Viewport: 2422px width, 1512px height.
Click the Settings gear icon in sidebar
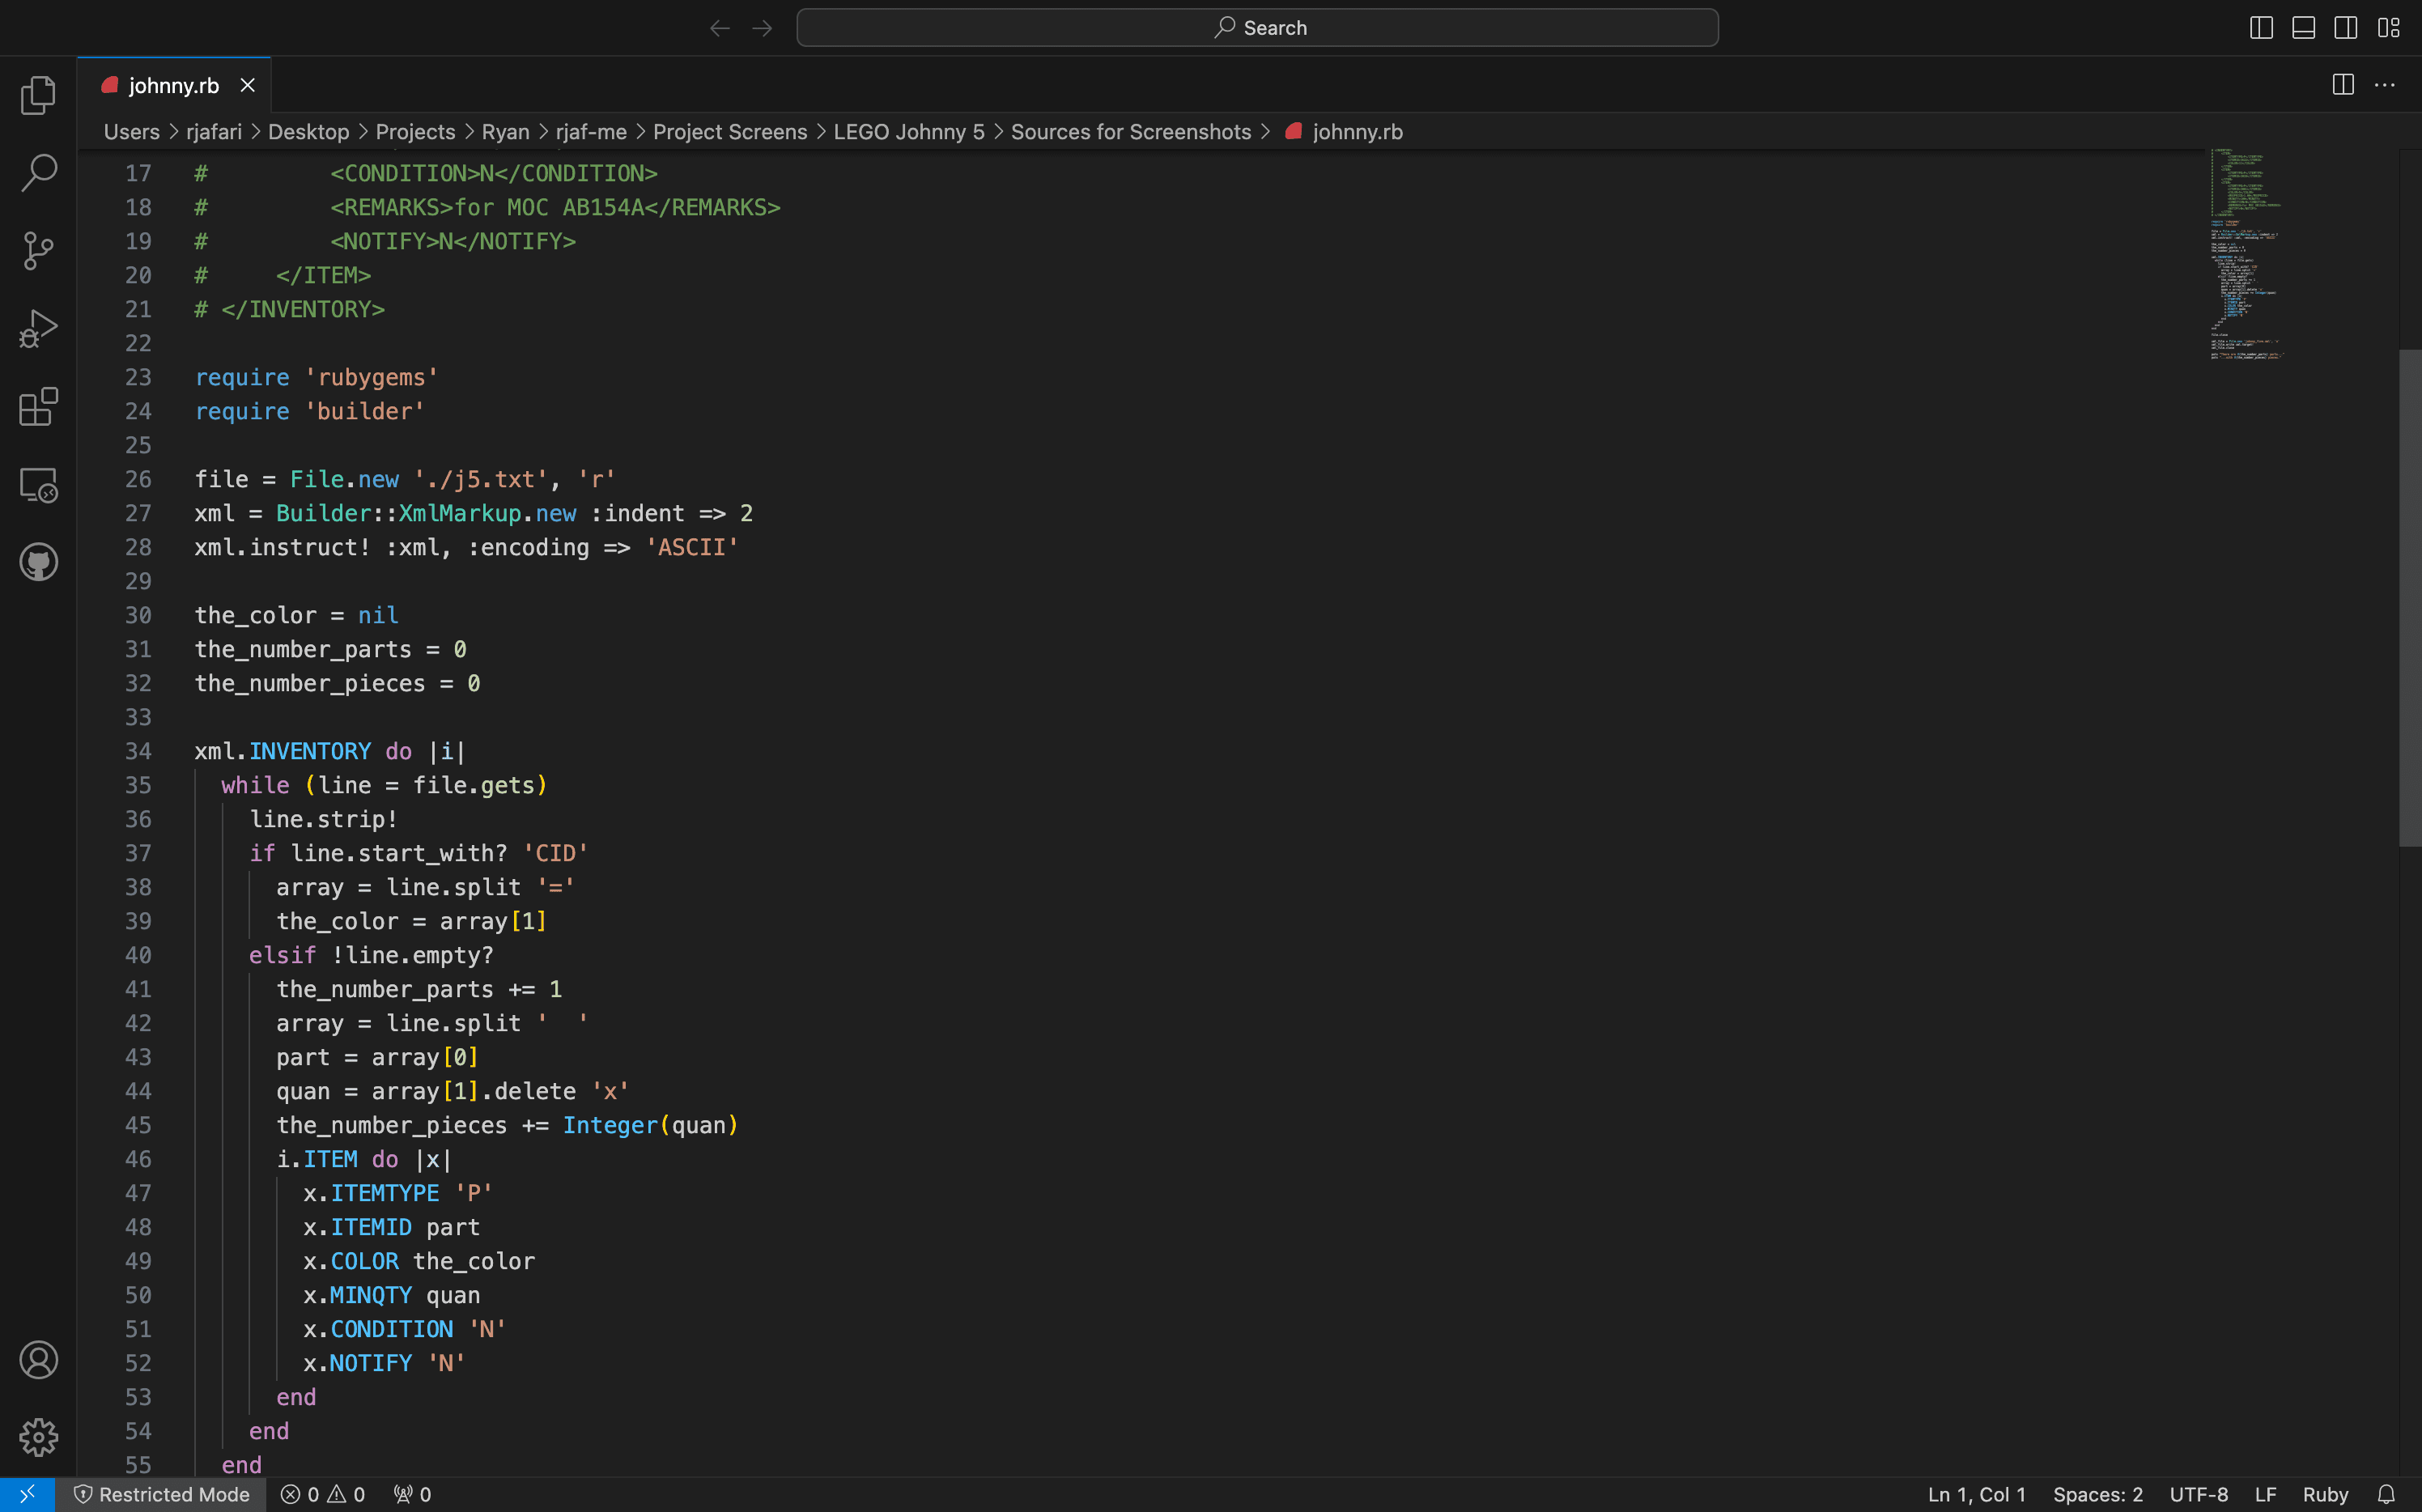[38, 1435]
